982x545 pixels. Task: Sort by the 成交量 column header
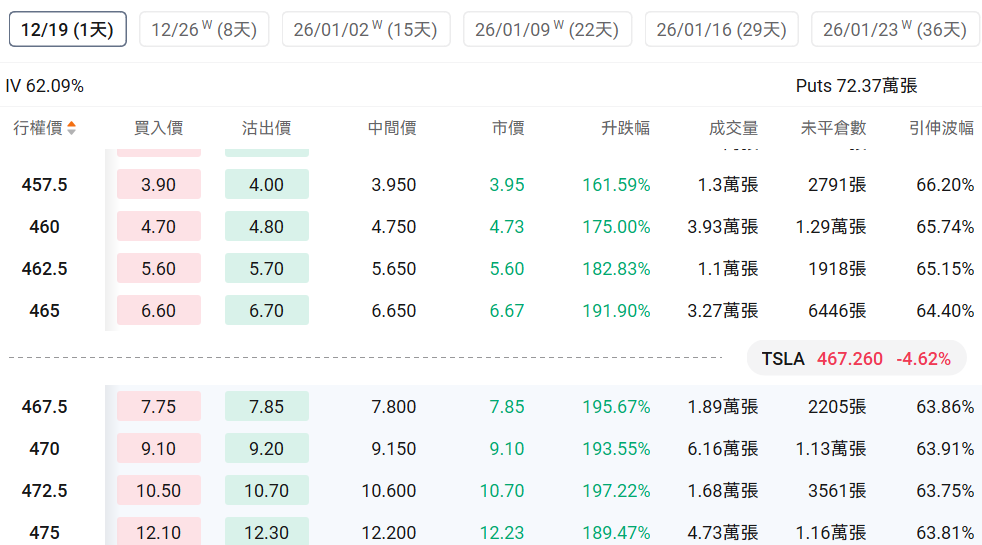[733, 129]
